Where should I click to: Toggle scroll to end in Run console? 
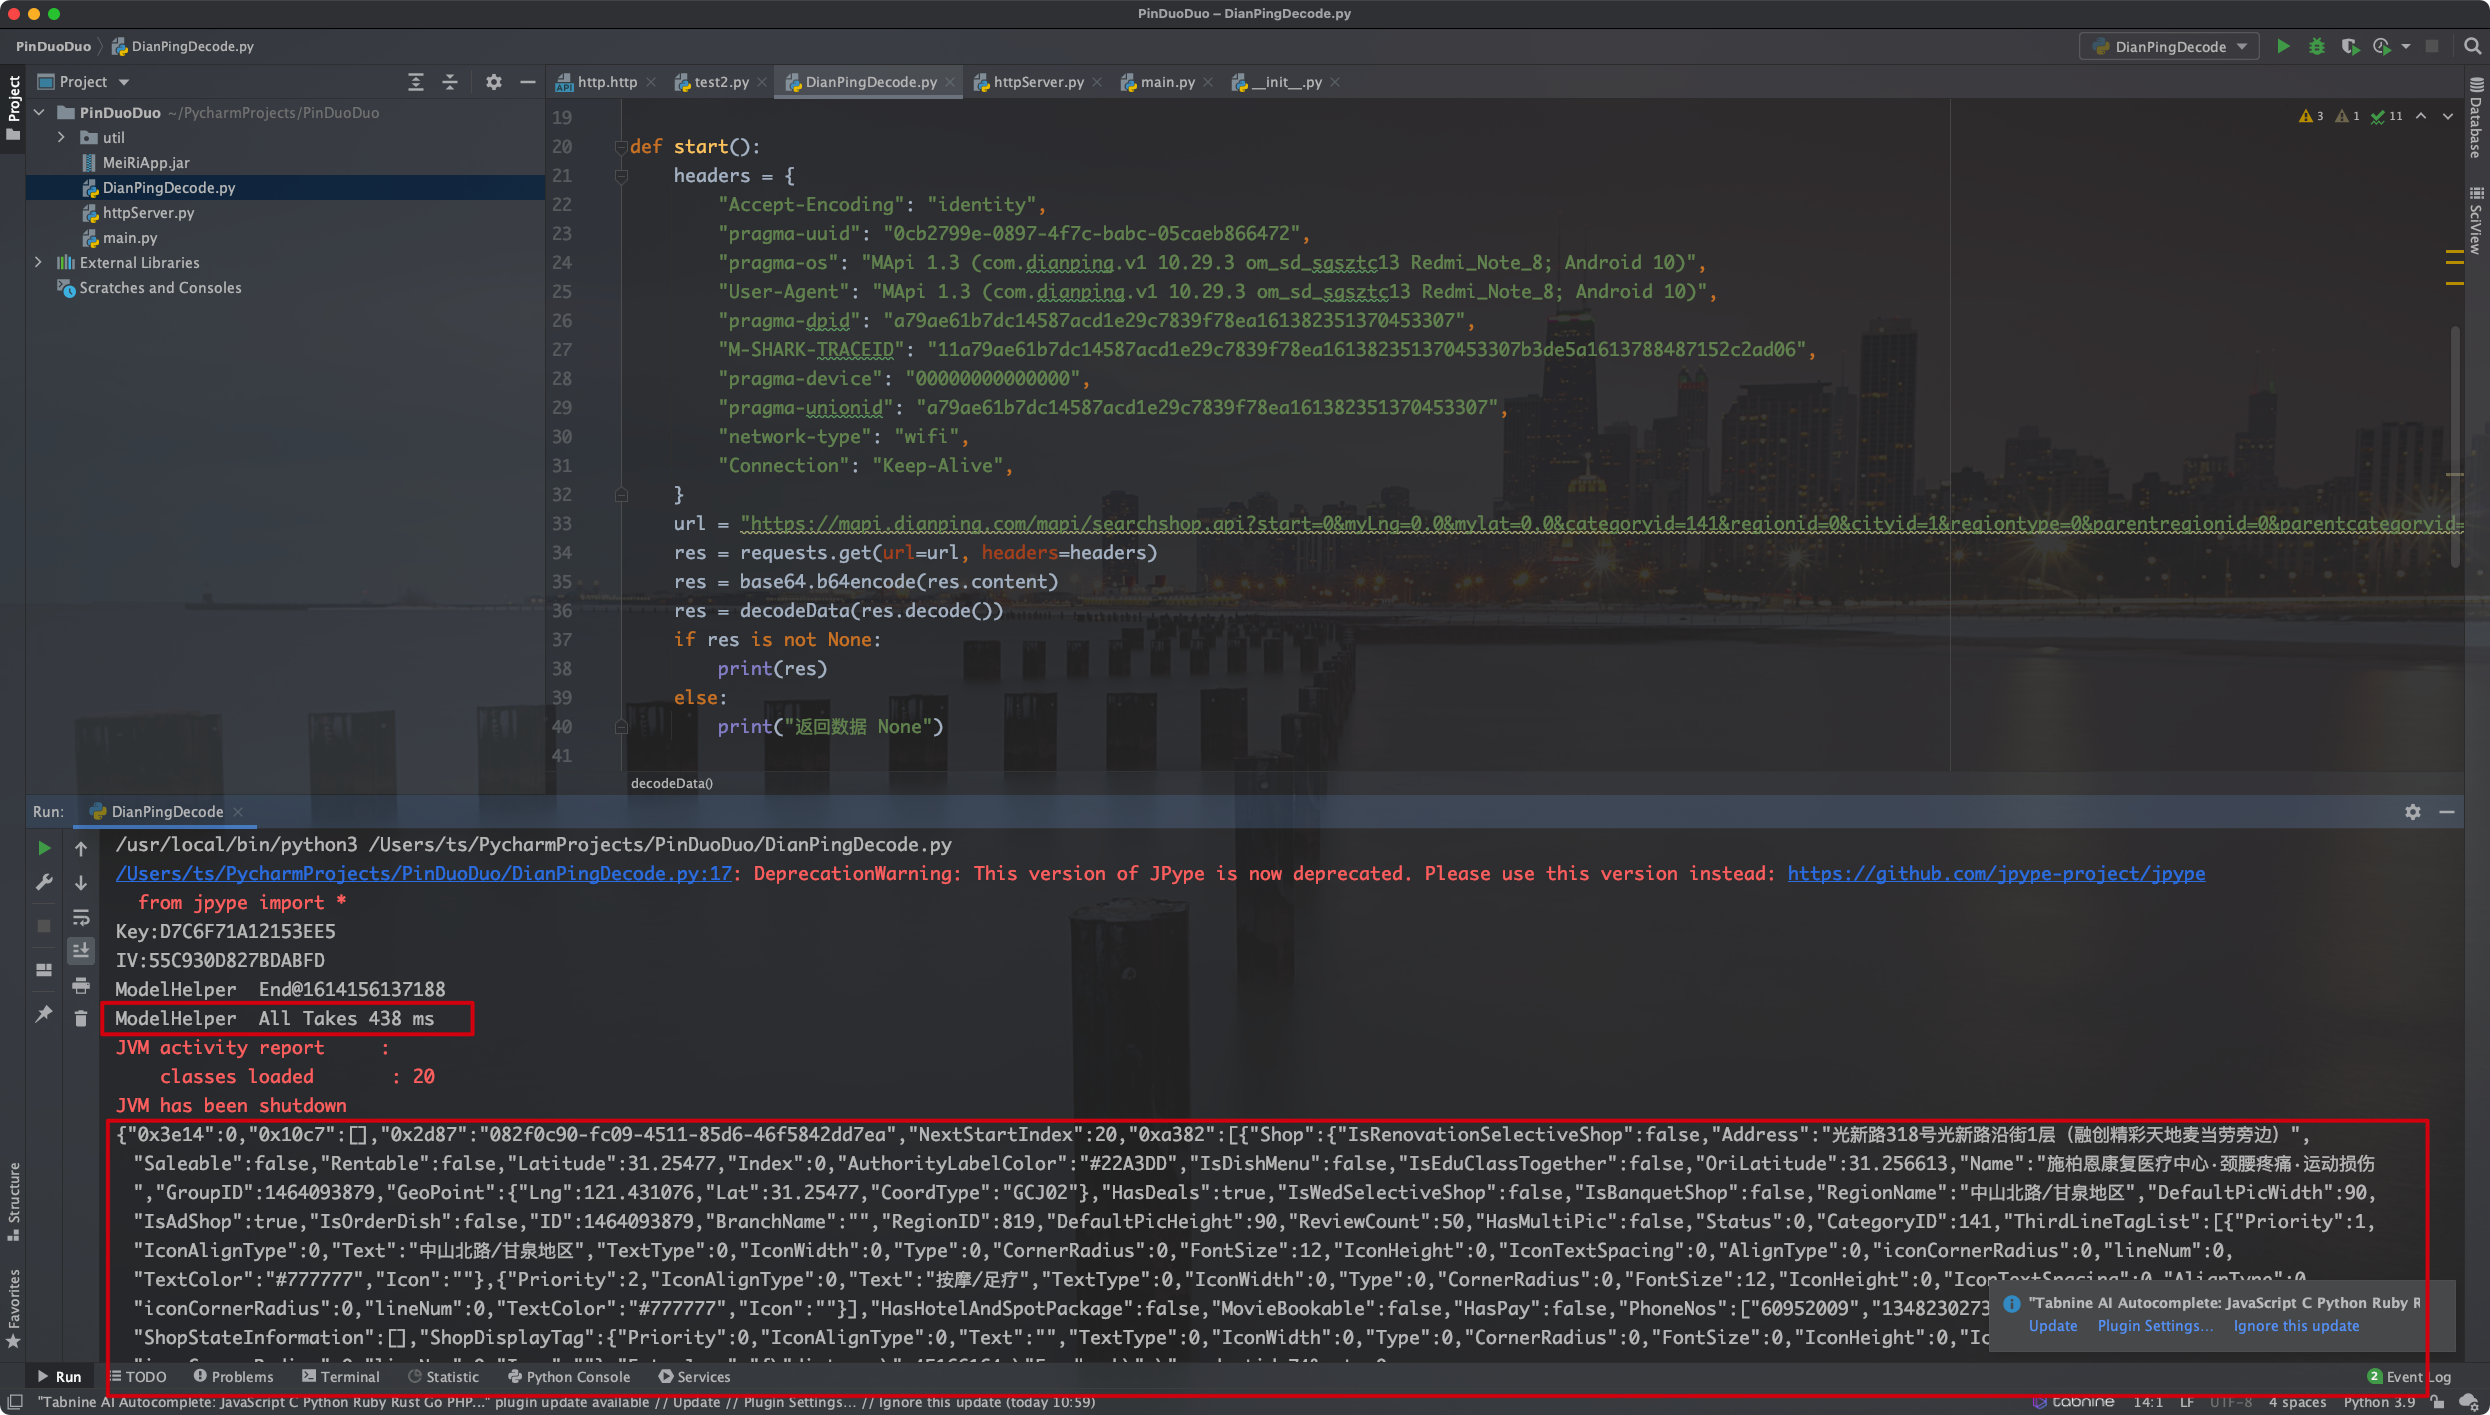point(81,950)
